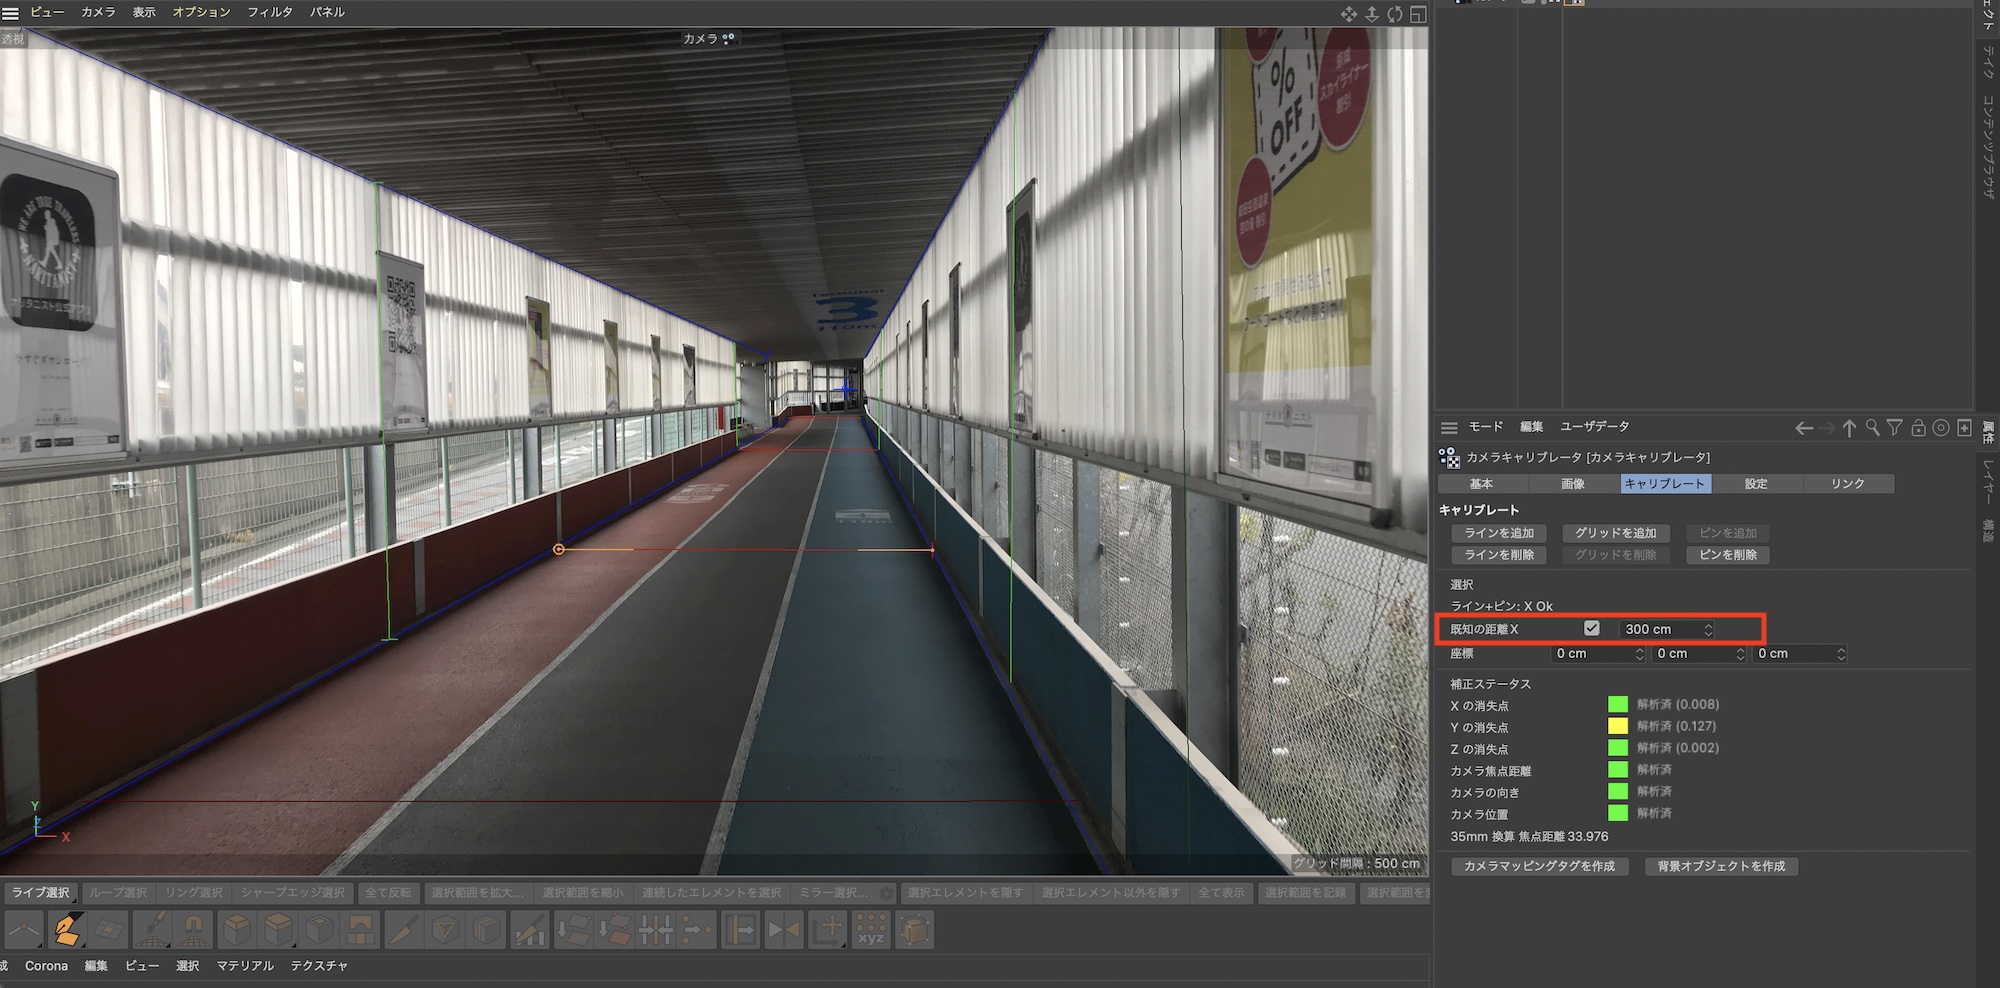The width and height of the screenshot is (2000, 988).
Task: Click the Attribute Manager lock icon
Action: point(1918,428)
